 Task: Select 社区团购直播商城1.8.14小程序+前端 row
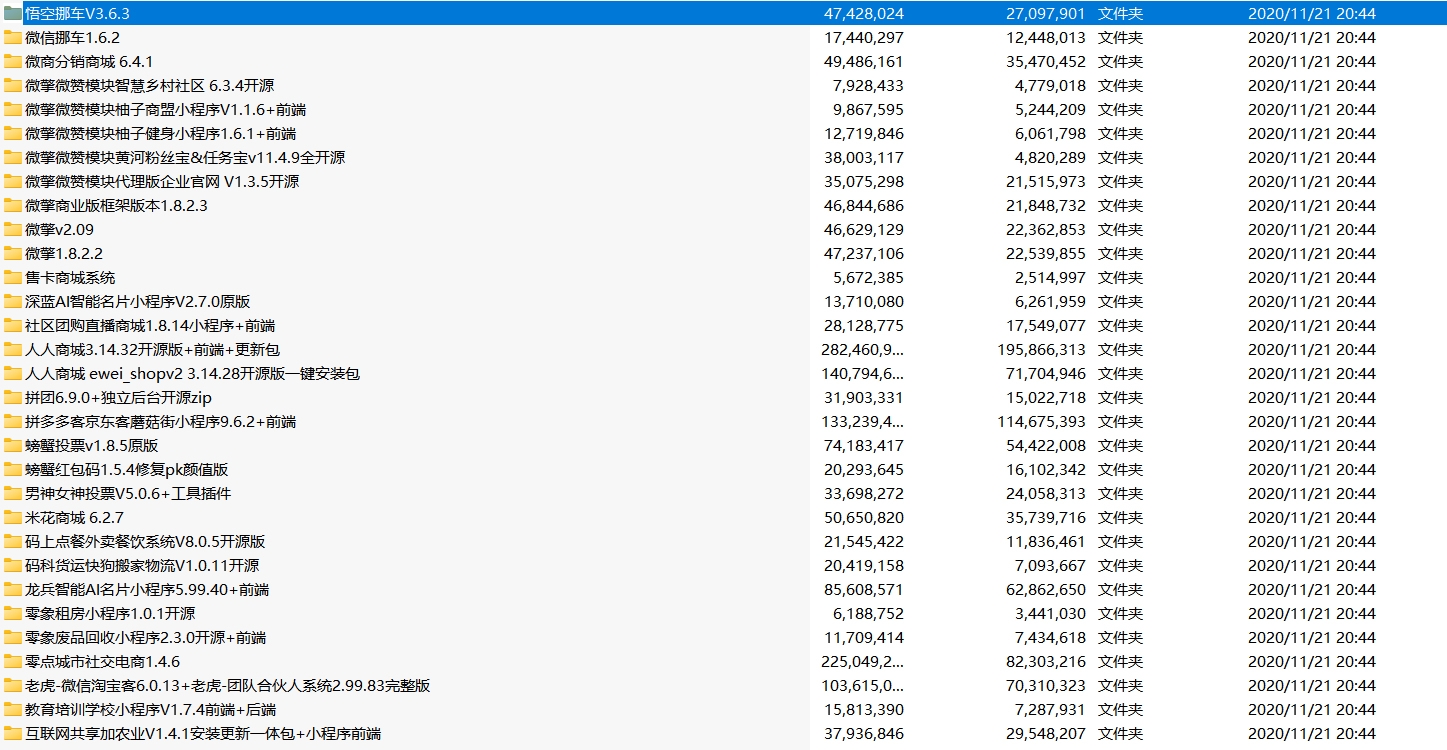pos(150,326)
